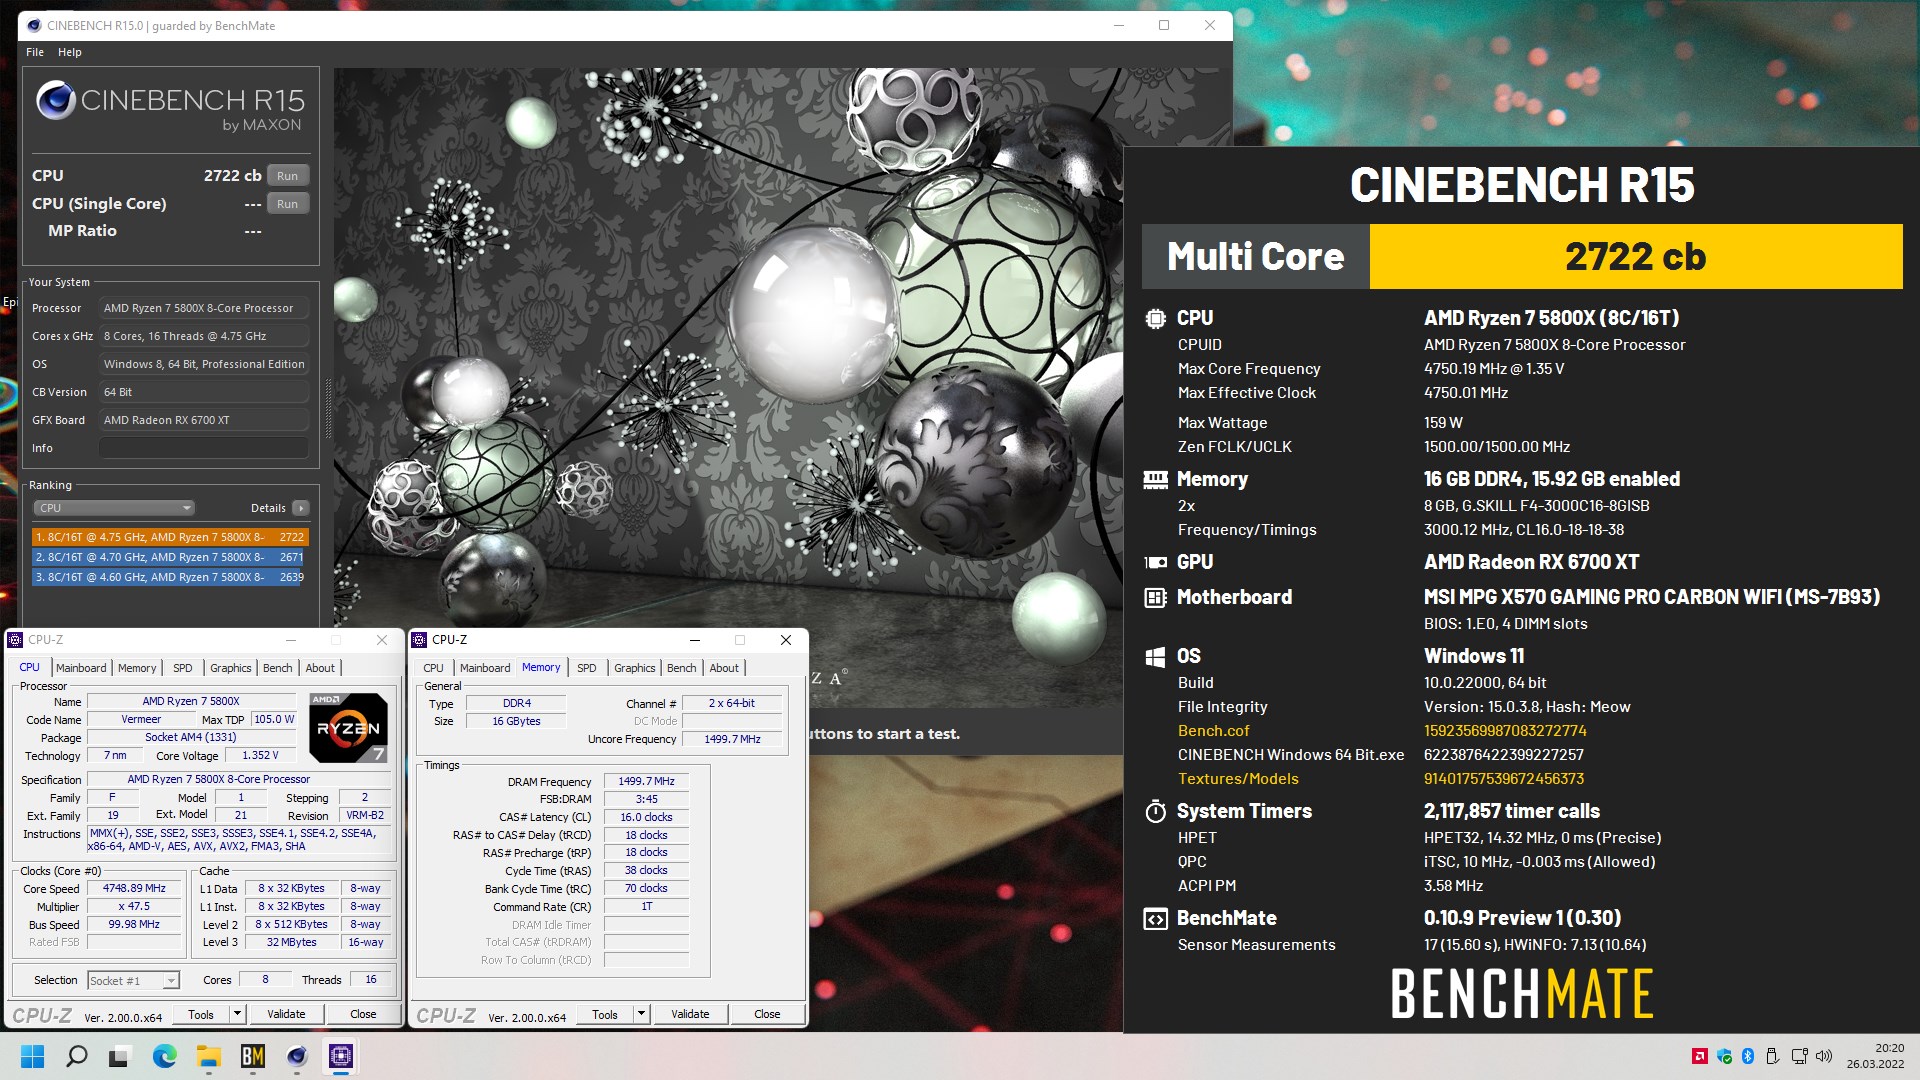This screenshot has width=1920, height=1080.
Task: Open Windows Security tray icon
Action: (1724, 1056)
